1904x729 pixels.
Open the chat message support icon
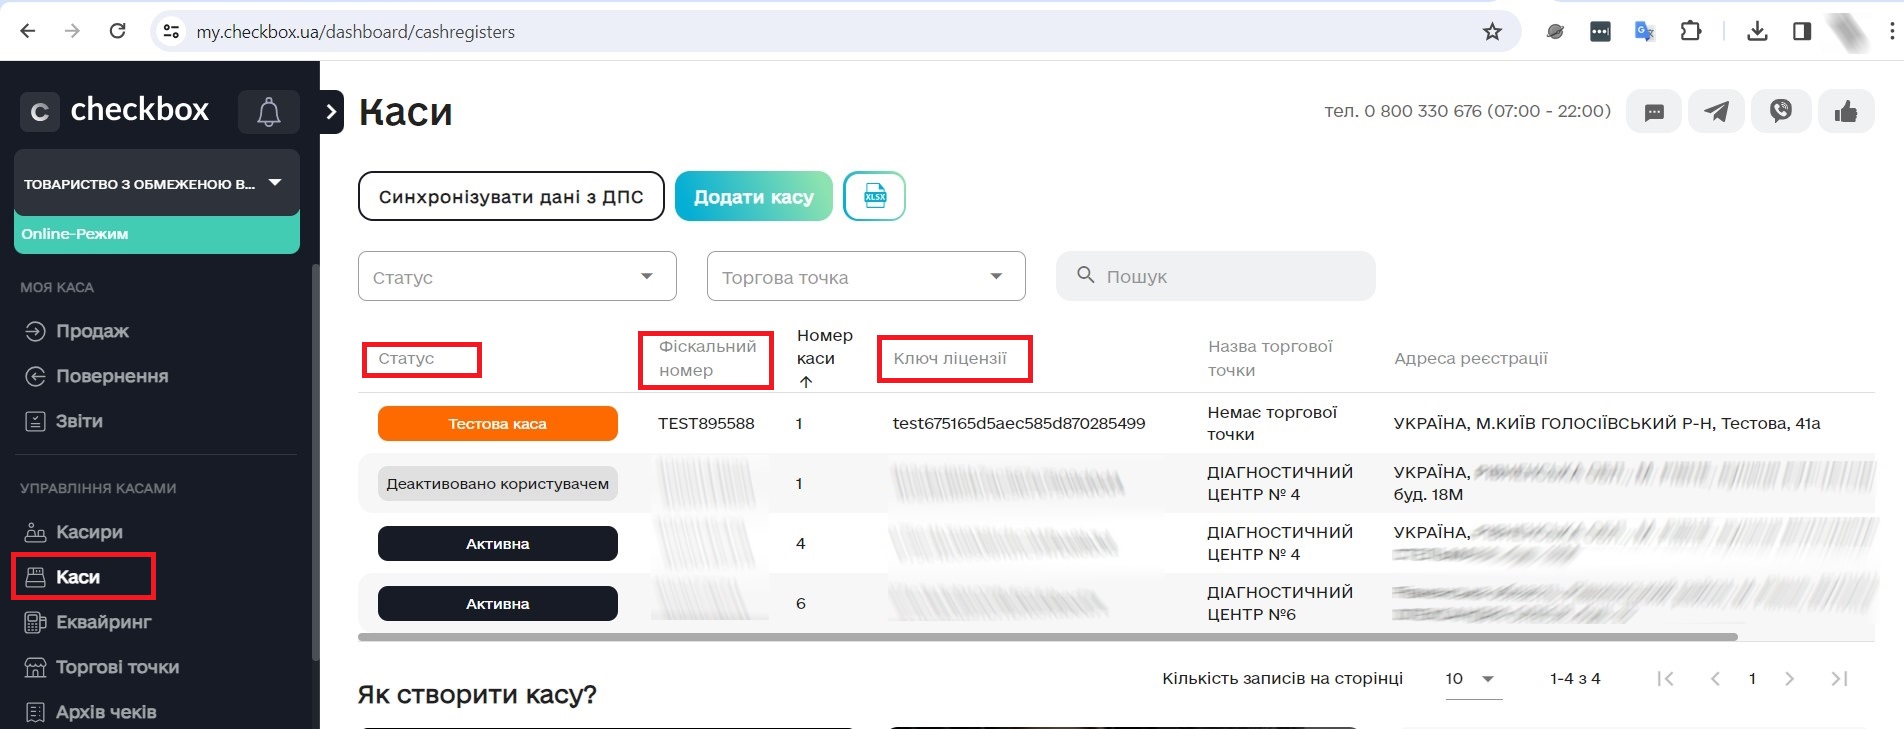click(1654, 111)
